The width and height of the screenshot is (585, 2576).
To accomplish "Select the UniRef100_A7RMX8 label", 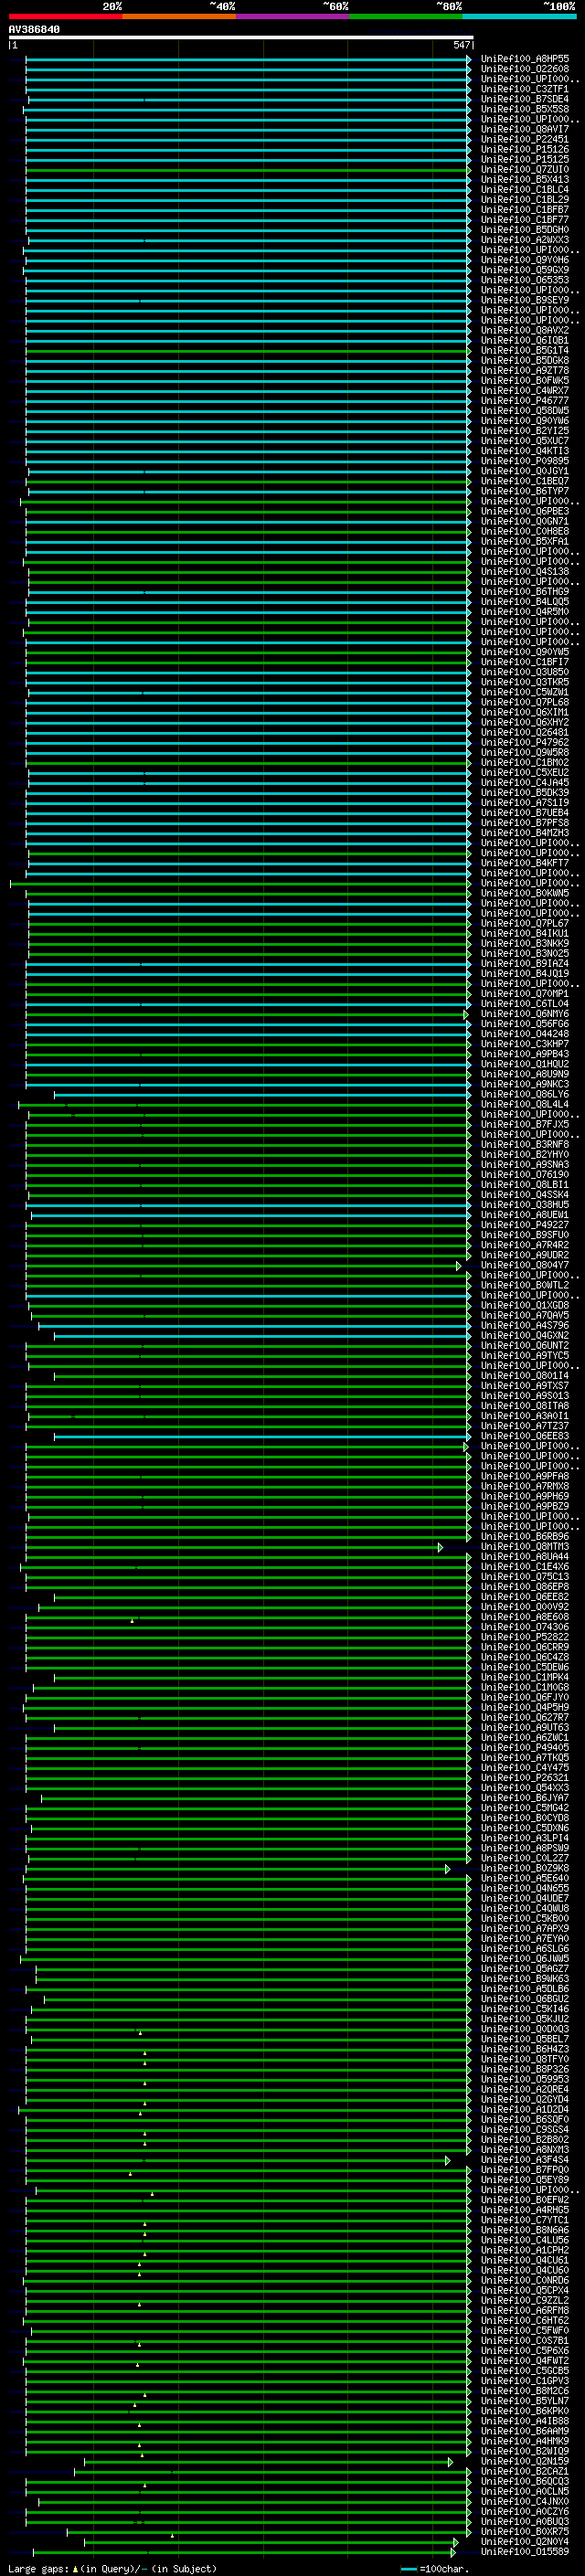I will (x=525, y=1486).
